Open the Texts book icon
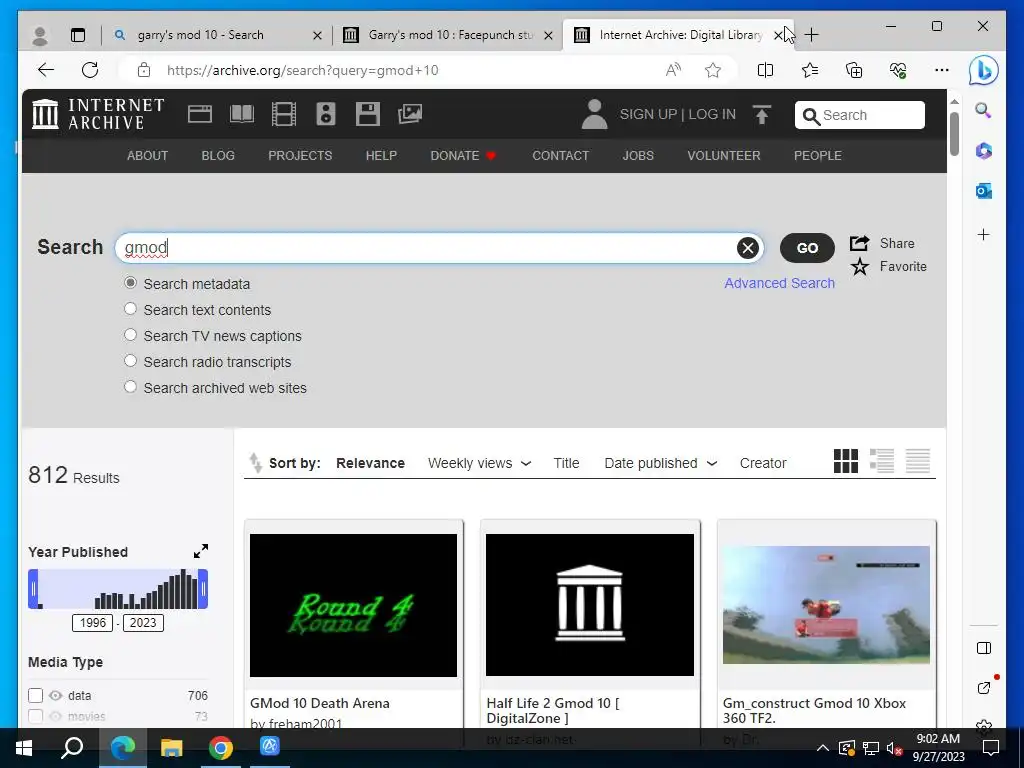The width and height of the screenshot is (1024, 768). (242, 114)
